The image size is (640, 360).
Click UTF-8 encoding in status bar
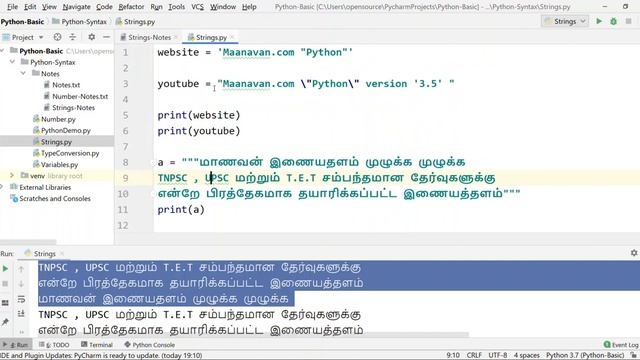click(498, 355)
